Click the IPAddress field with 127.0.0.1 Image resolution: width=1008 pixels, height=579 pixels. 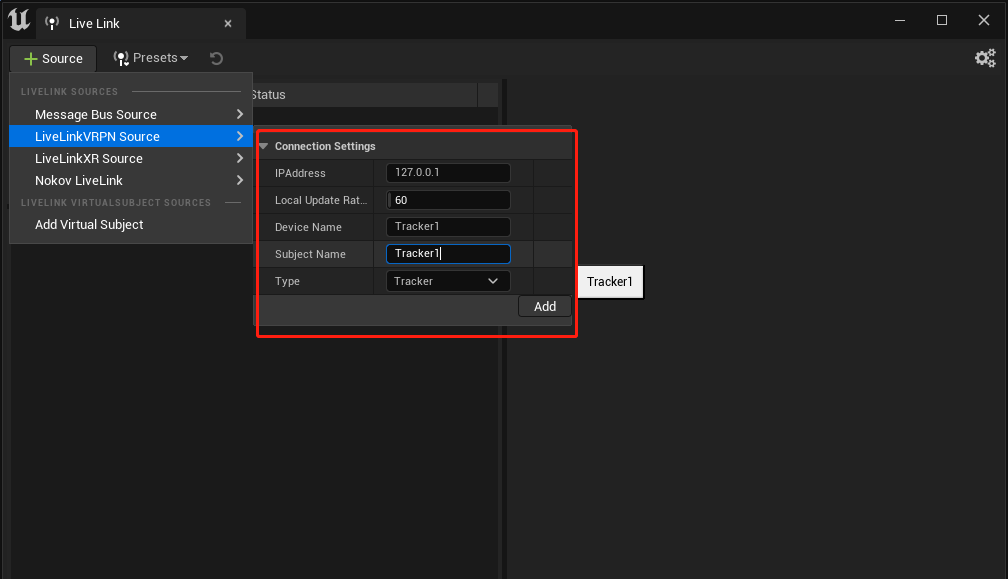[x=448, y=173]
